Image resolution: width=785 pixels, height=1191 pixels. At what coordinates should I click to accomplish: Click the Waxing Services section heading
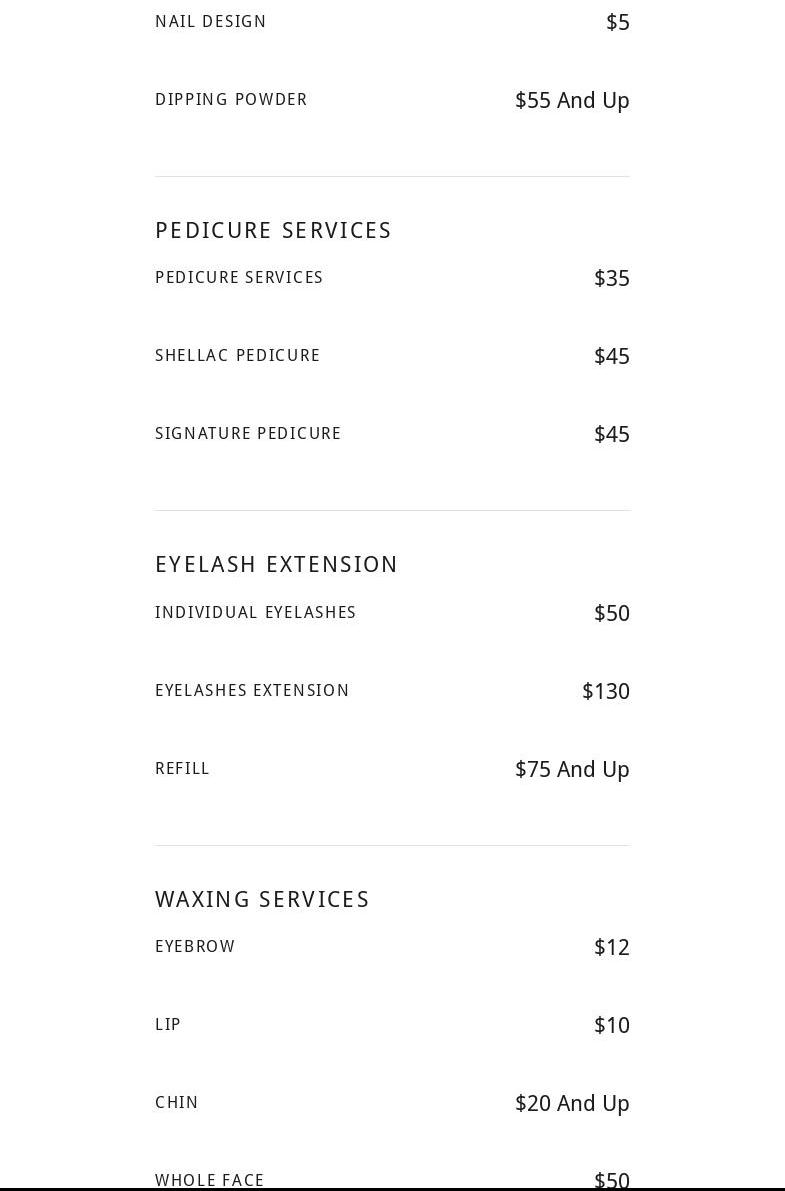pyautogui.click(x=262, y=900)
